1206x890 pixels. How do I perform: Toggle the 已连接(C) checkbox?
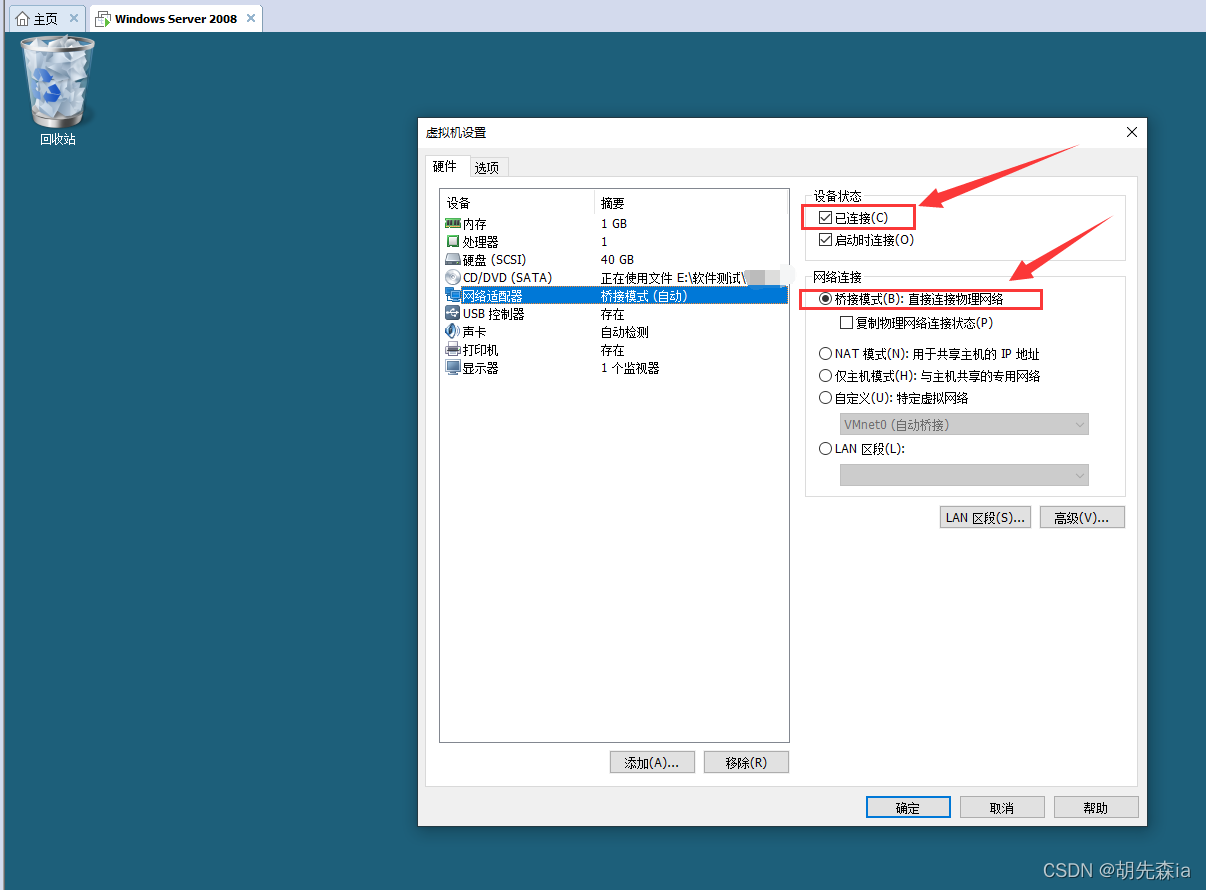[825, 218]
